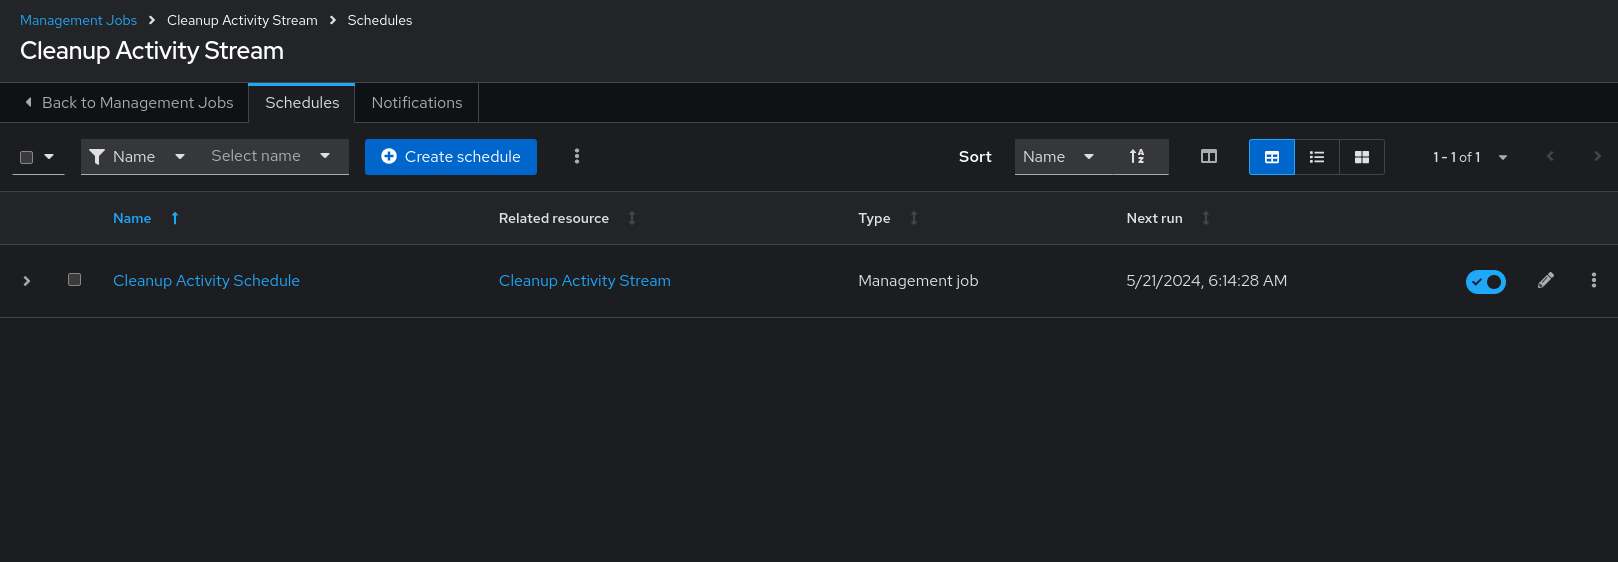Open the toolbar kebab actions menu
This screenshot has height=562, width=1618.
pos(577,157)
